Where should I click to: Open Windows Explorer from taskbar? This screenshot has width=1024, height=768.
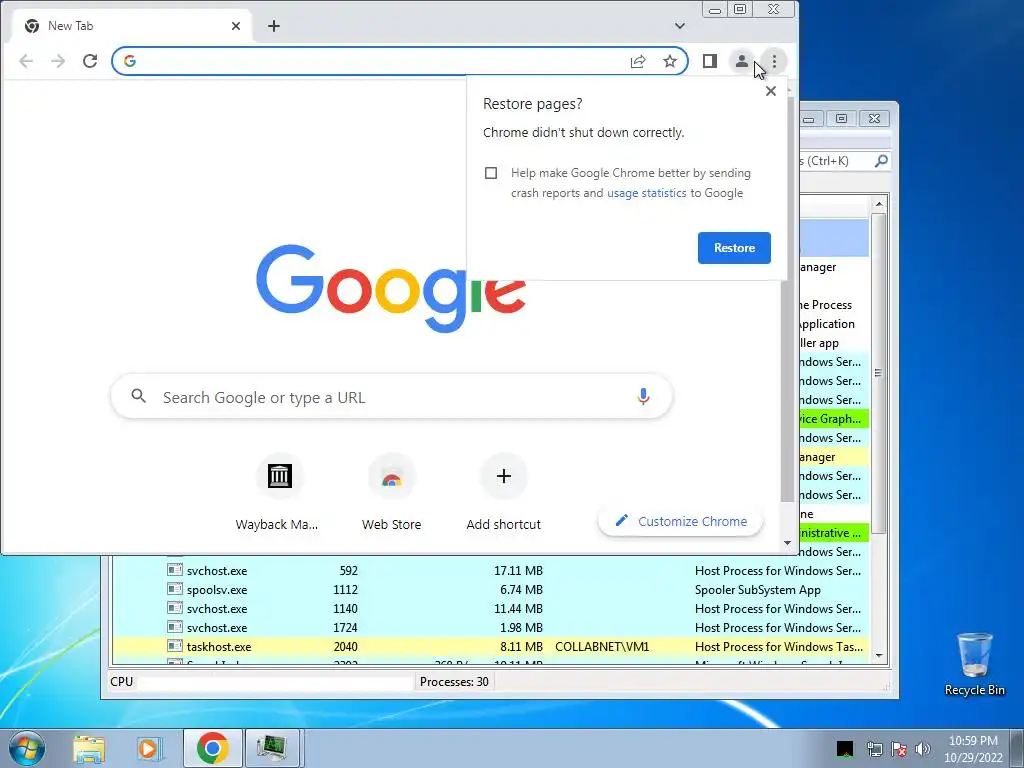(89, 748)
